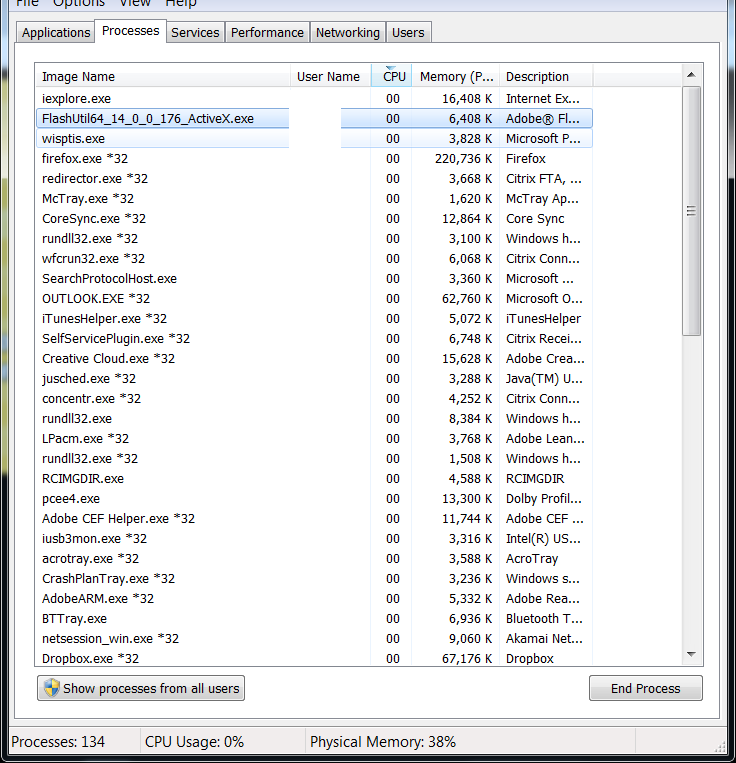Select AdobeARM.exe *32 process
Image resolution: width=736 pixels, height=763 pixels.
click(x=314, y=599)
